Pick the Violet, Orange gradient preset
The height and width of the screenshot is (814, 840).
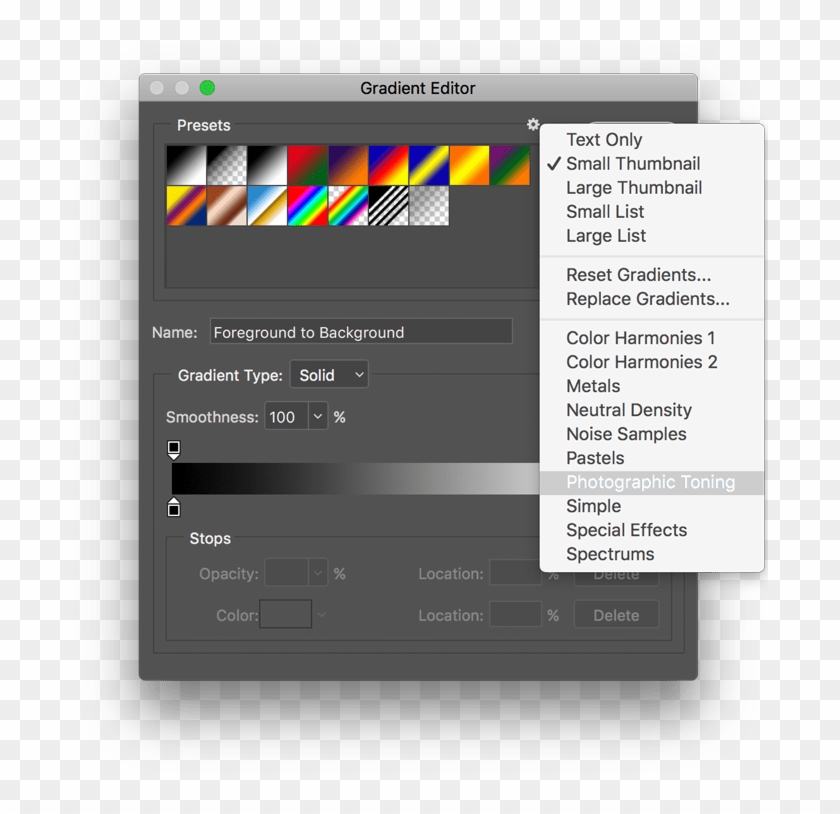(348, 165)
